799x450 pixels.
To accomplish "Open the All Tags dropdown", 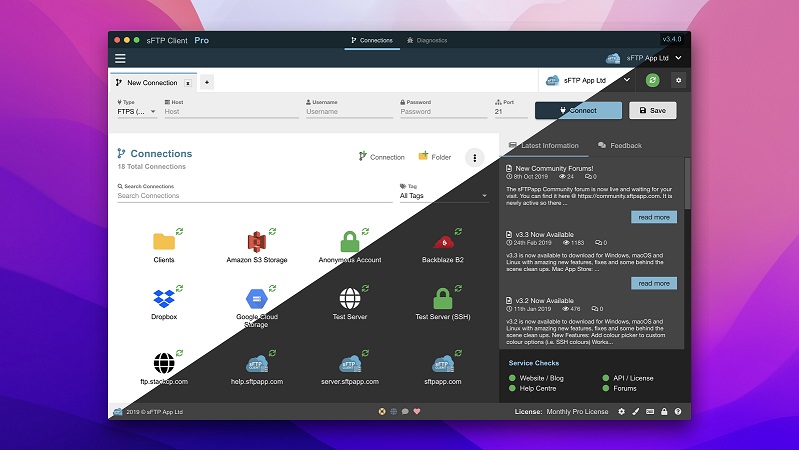I will click(444, 196).
